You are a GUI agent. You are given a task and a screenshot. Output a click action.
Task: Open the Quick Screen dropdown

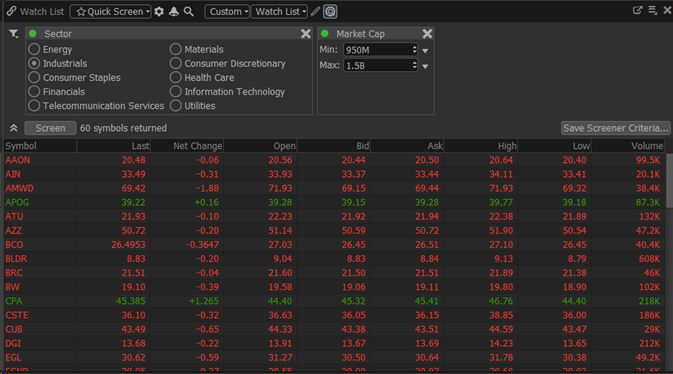tap(111, 12)
